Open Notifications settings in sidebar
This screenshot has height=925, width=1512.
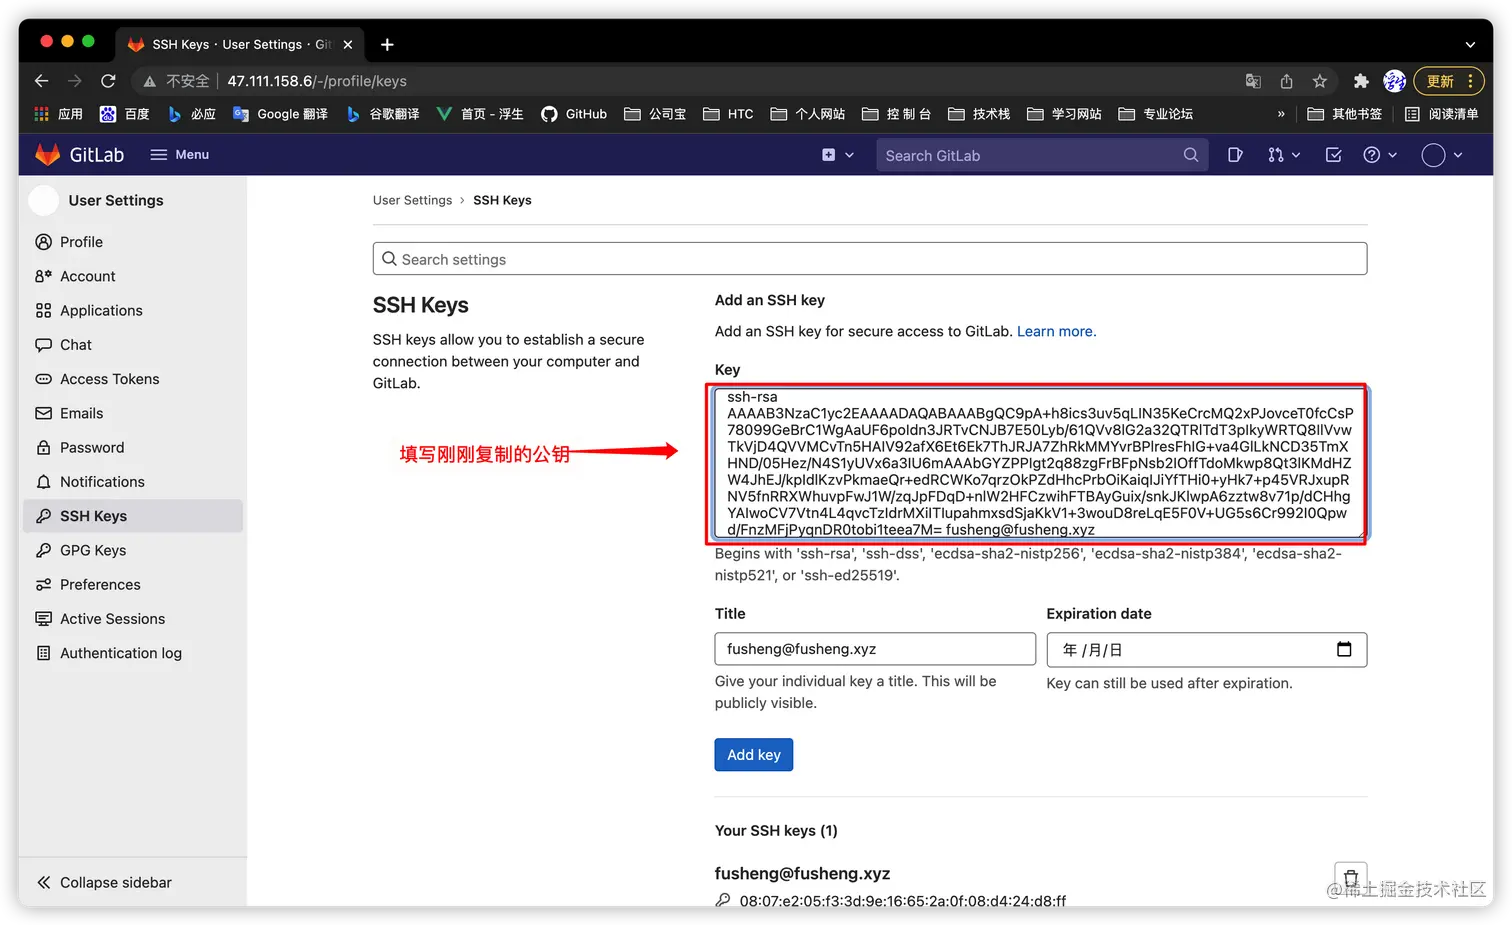[132, 482]
